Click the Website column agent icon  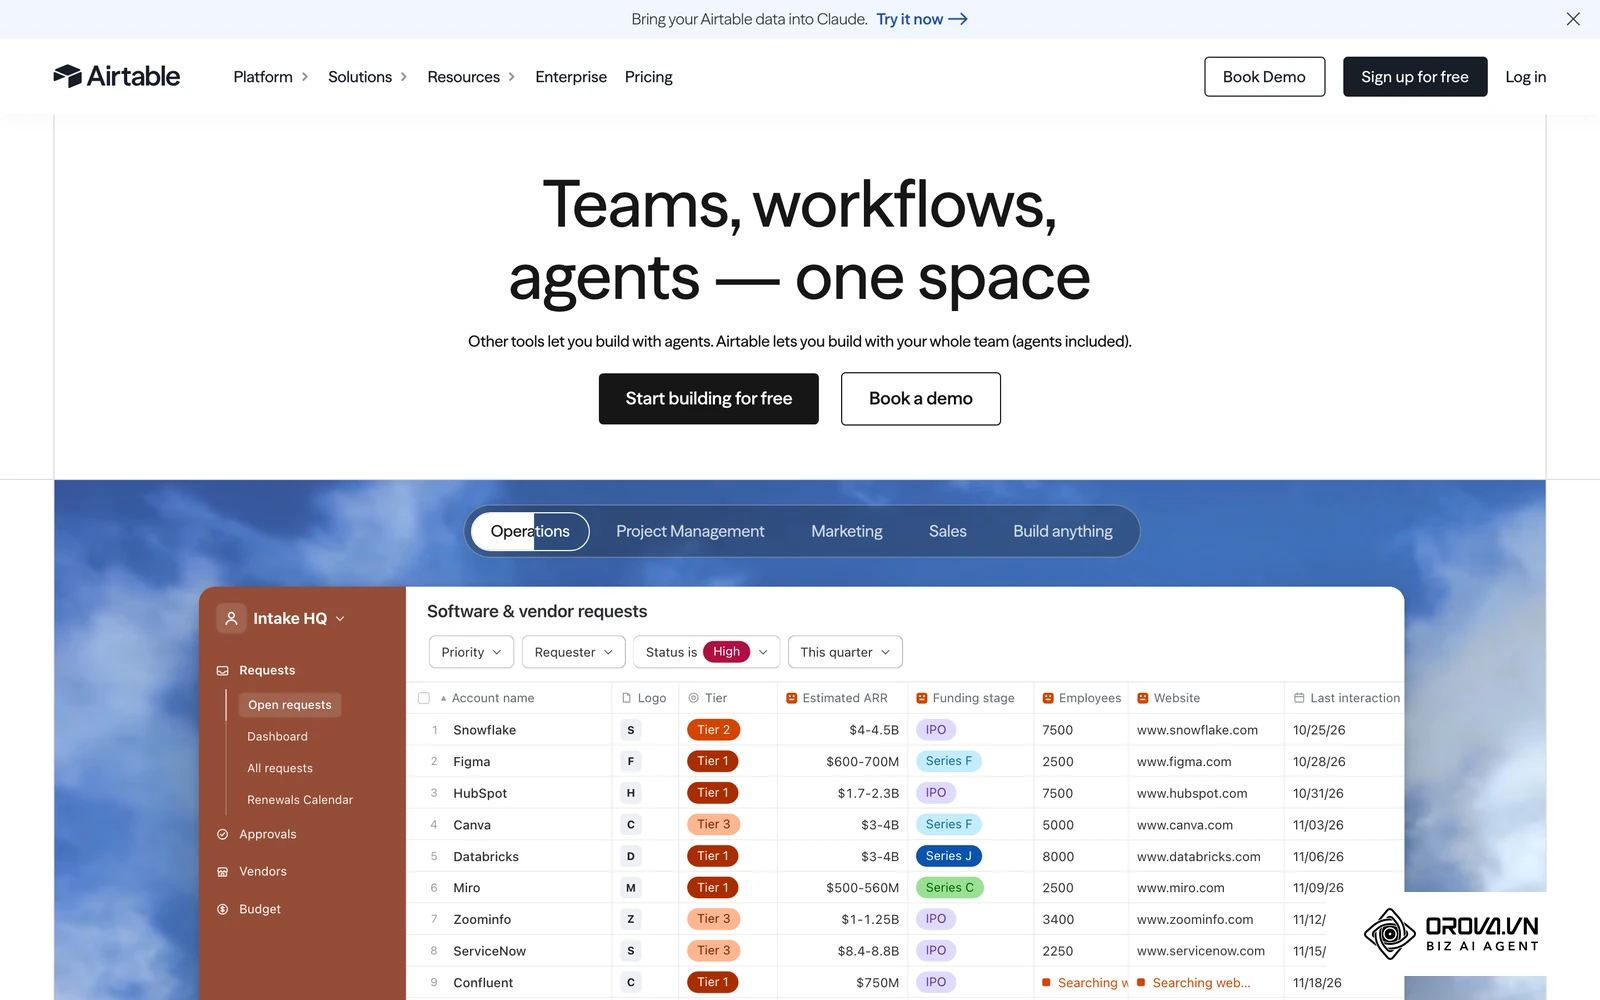coord(1143,698)
